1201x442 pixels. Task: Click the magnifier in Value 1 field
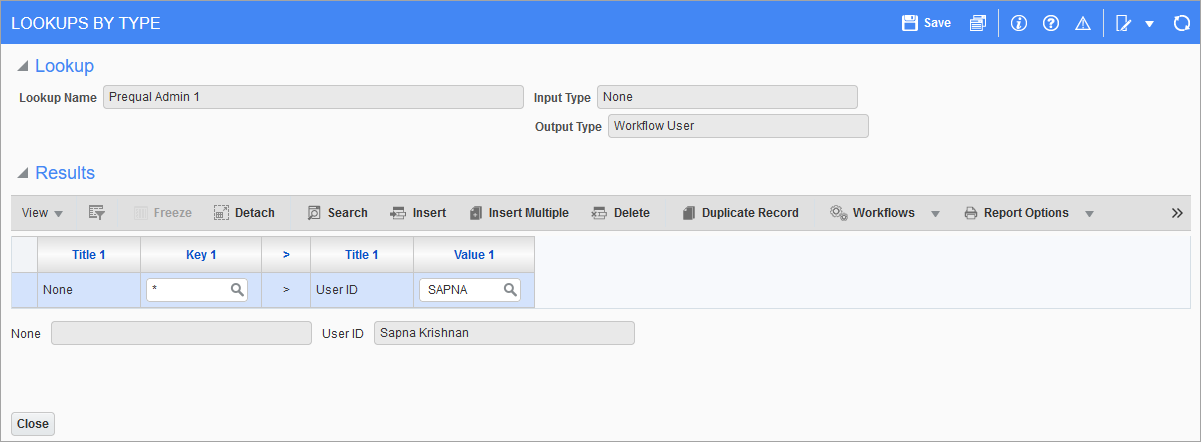pyautogui.click(x=510, y=290)
